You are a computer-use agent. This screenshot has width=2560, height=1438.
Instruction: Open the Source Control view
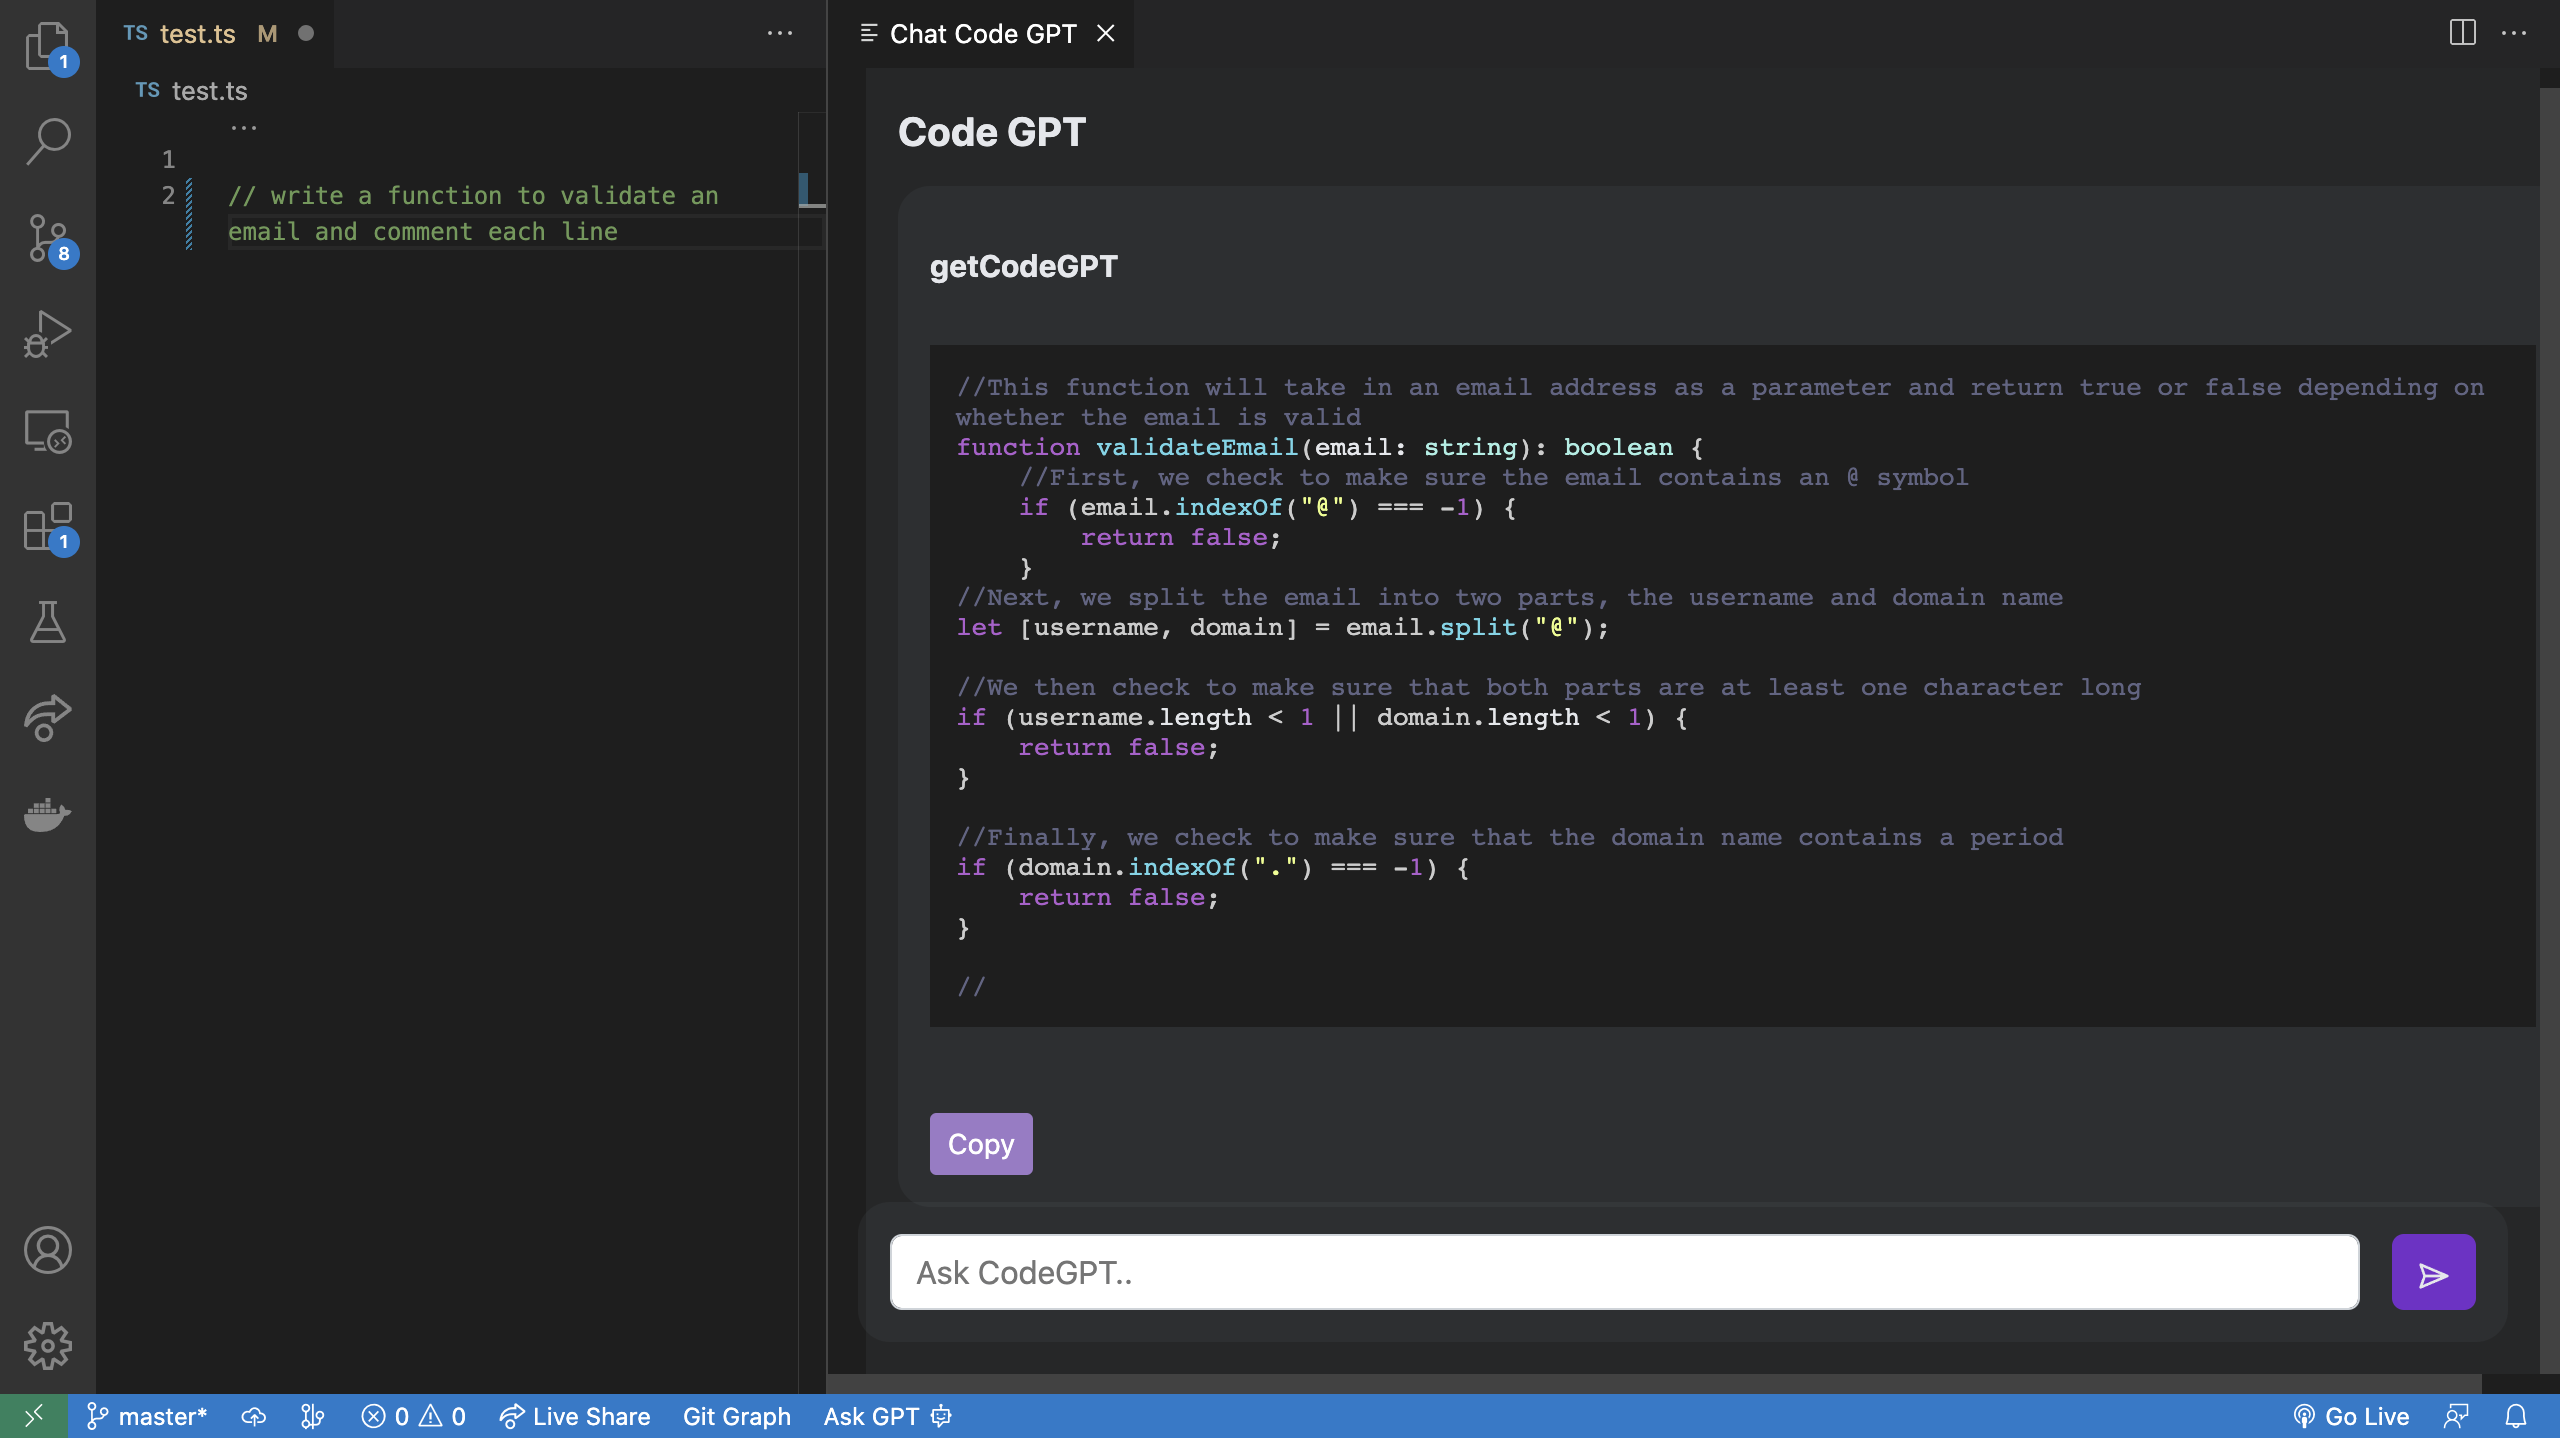(47, 238)
